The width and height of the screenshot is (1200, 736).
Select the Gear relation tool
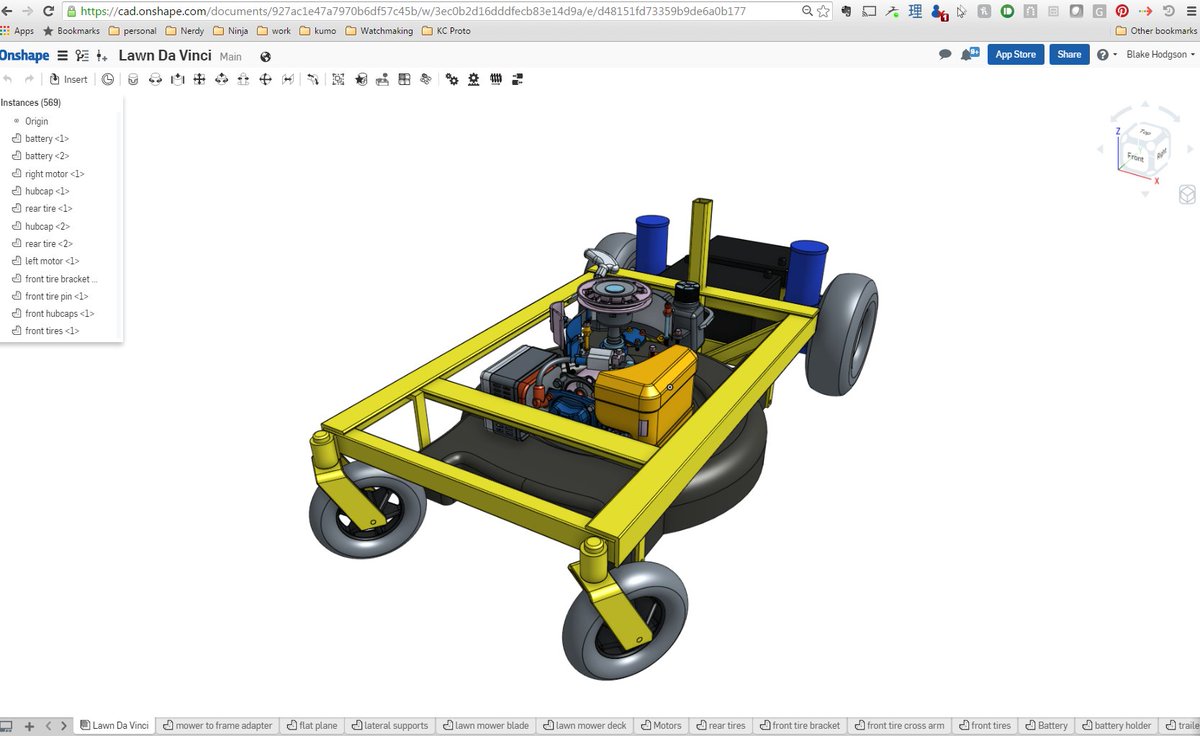[452, 79]
